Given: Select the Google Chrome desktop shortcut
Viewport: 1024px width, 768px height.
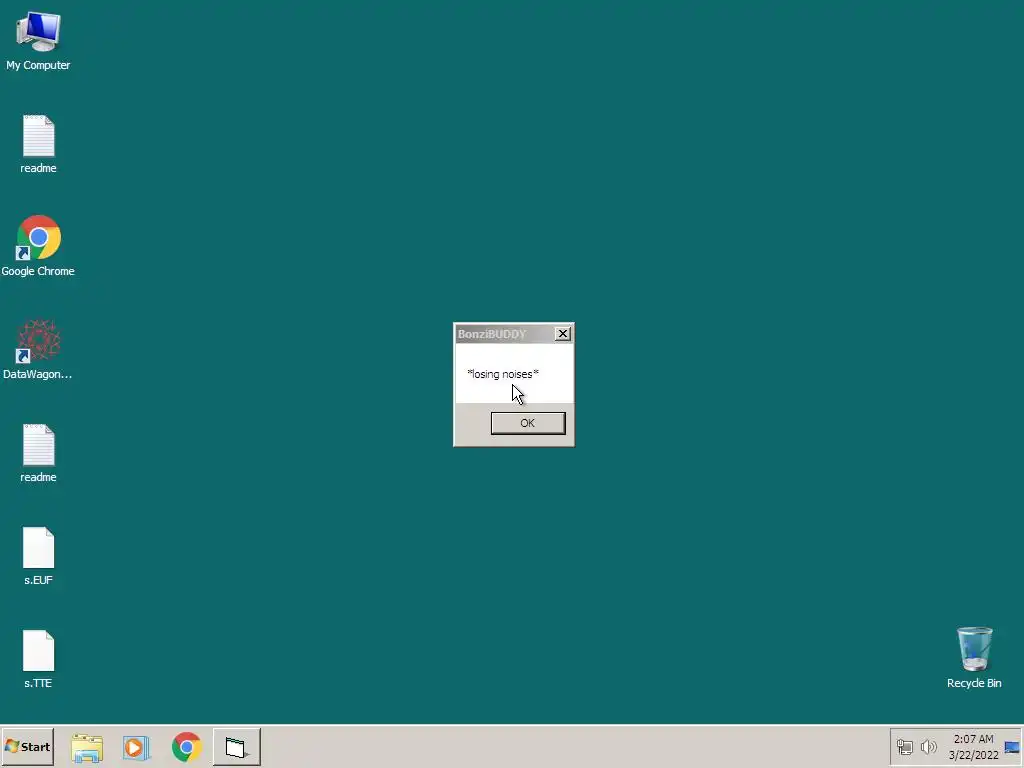Looking at the screenshot, I should [38, 246].
